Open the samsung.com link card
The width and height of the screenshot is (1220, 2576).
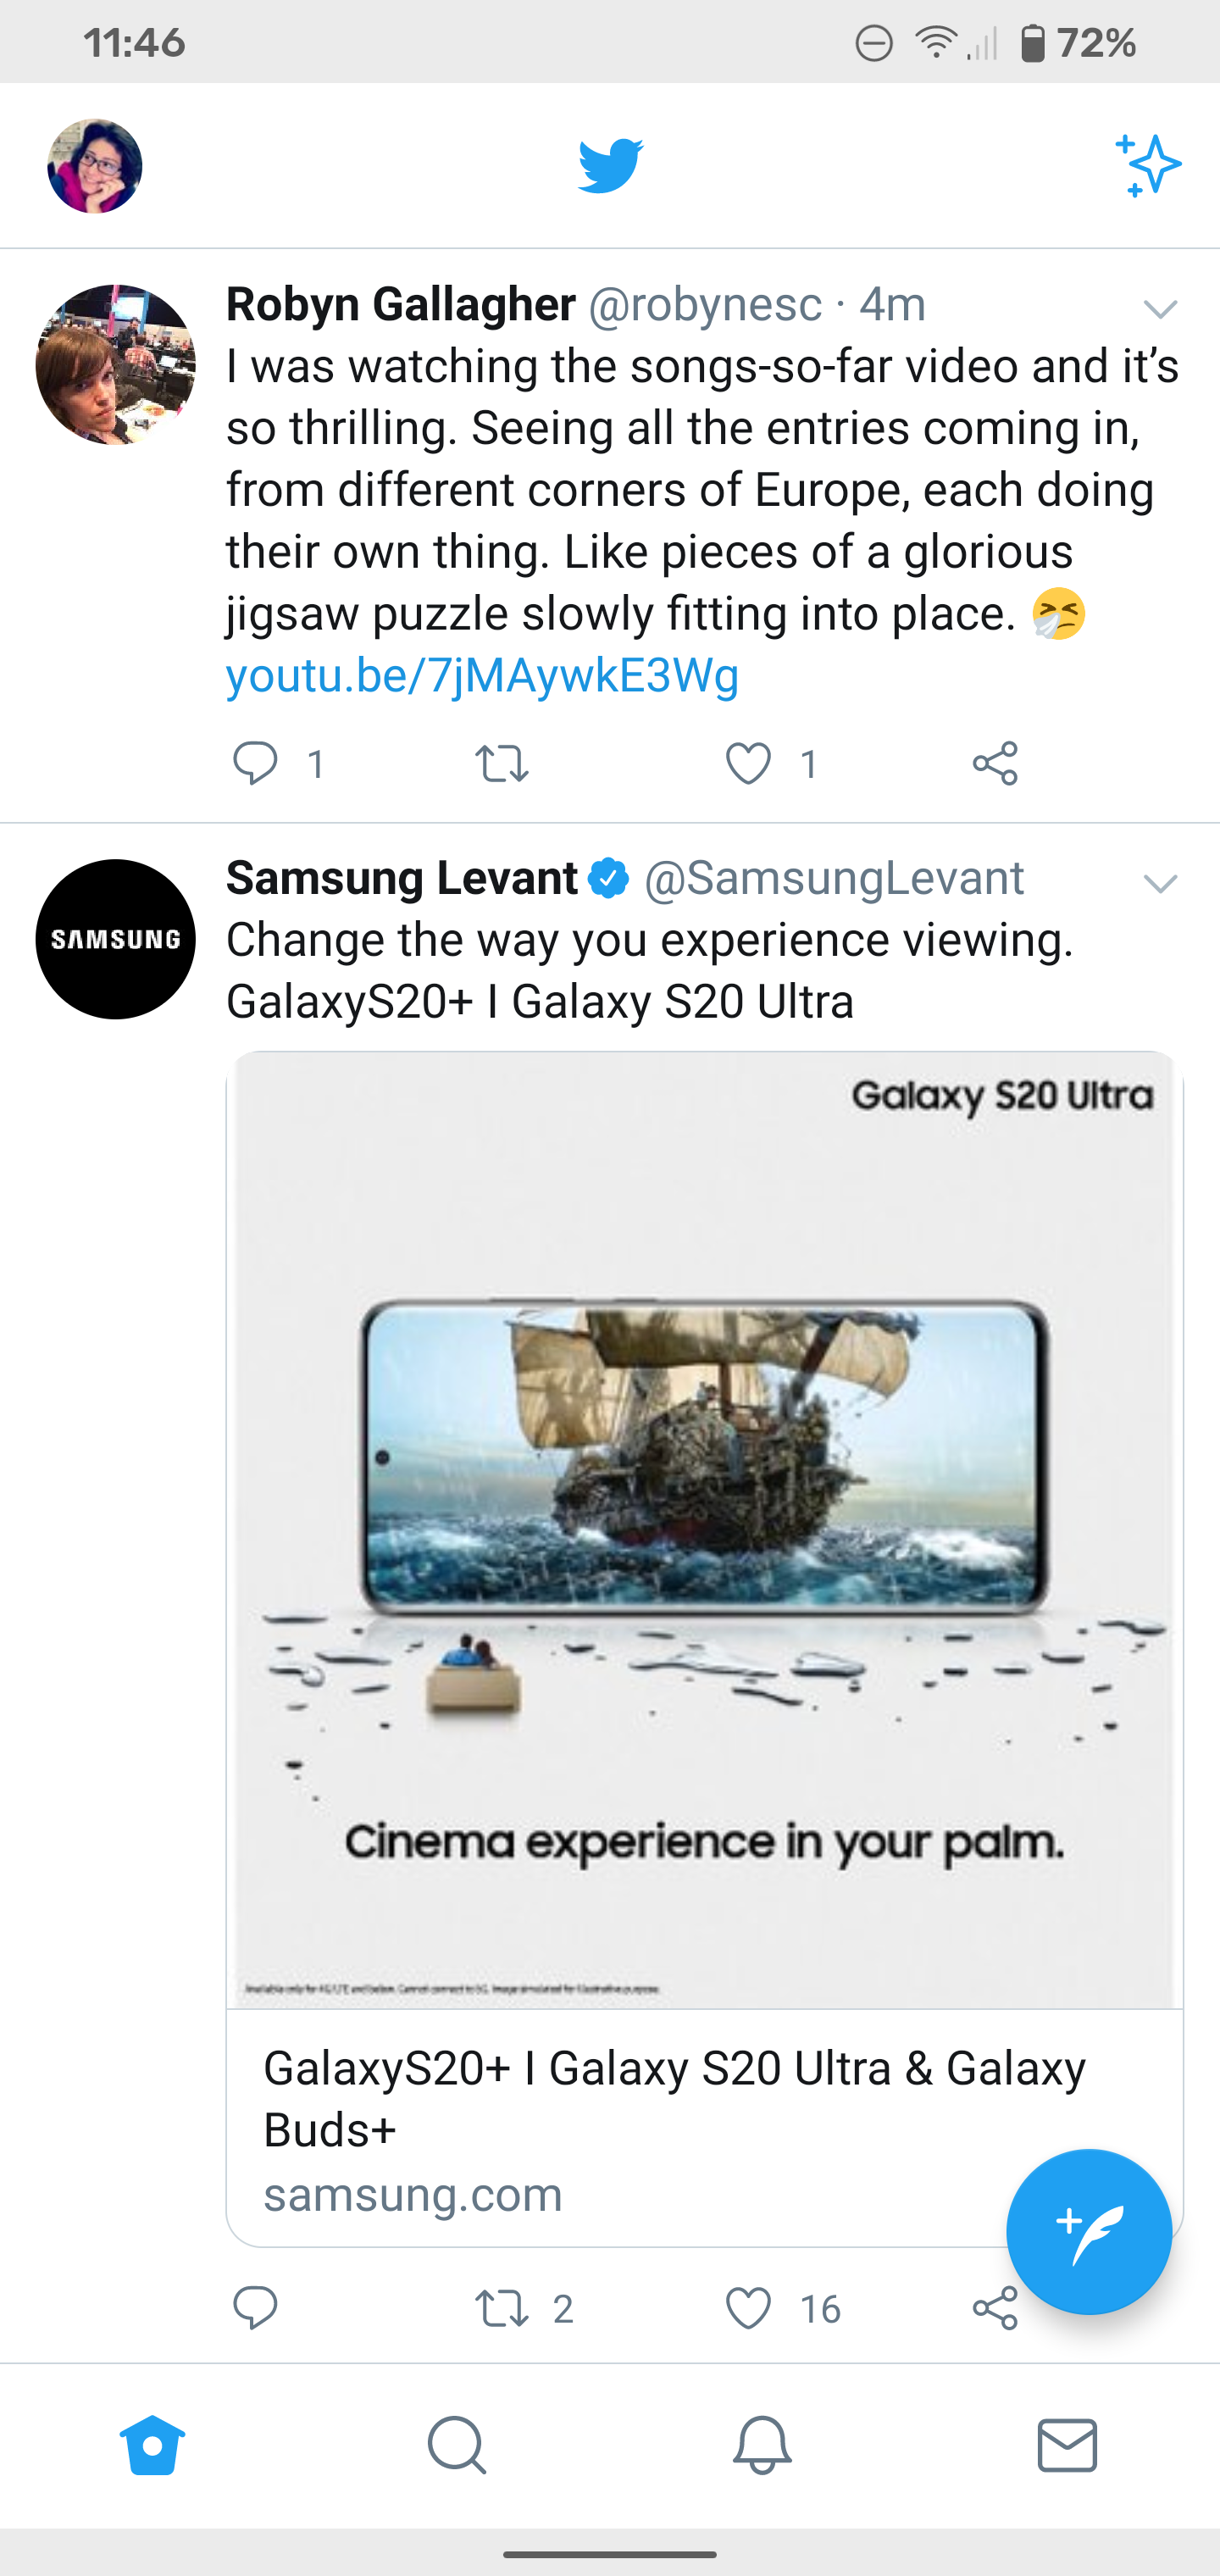click(600, 2130)
